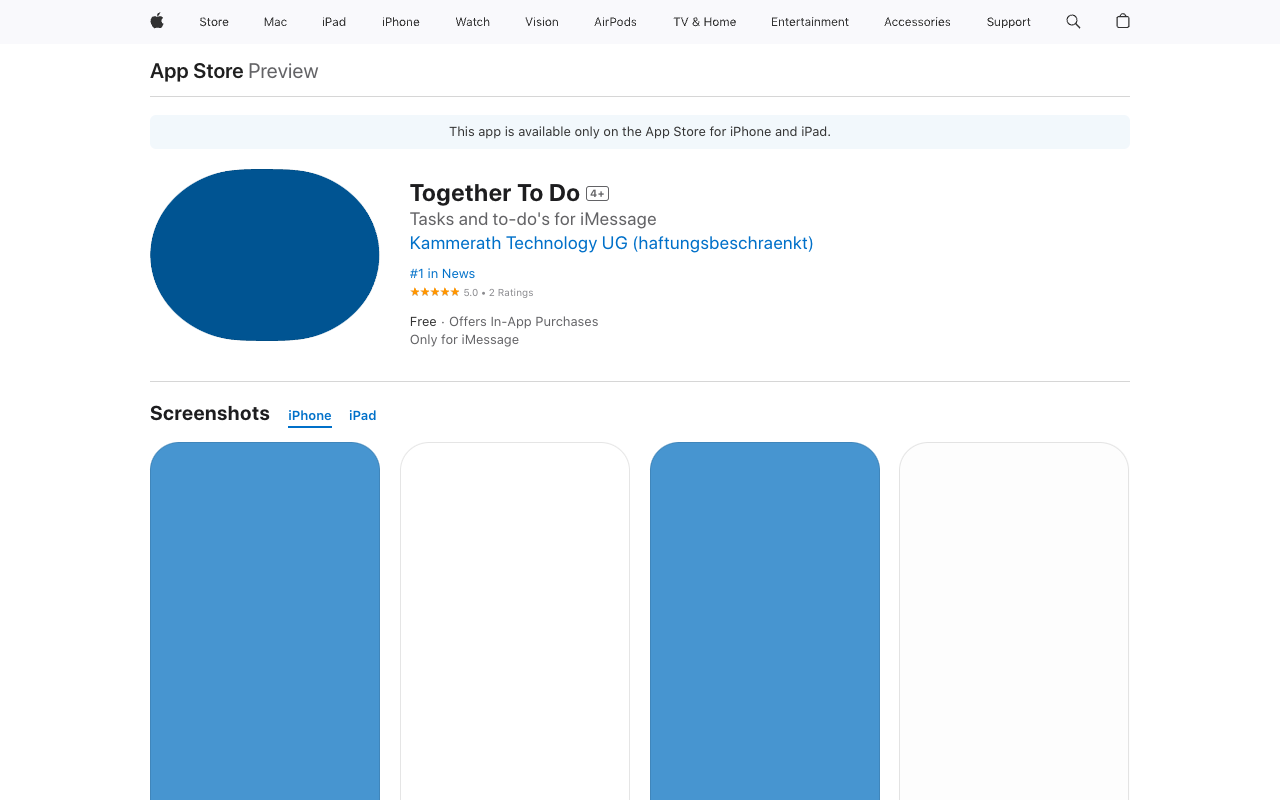The image size is (1280, 800).
Task: Click the Apple logo icon
Action: pos(157,21)
